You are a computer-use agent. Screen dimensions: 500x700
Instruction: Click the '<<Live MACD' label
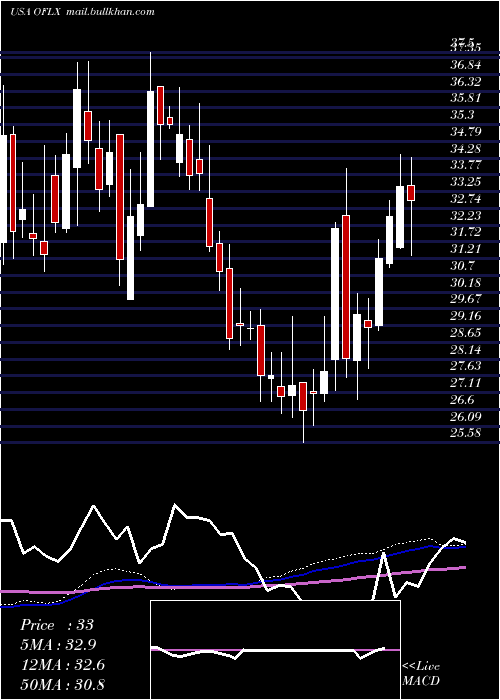[x=421, y=673]
